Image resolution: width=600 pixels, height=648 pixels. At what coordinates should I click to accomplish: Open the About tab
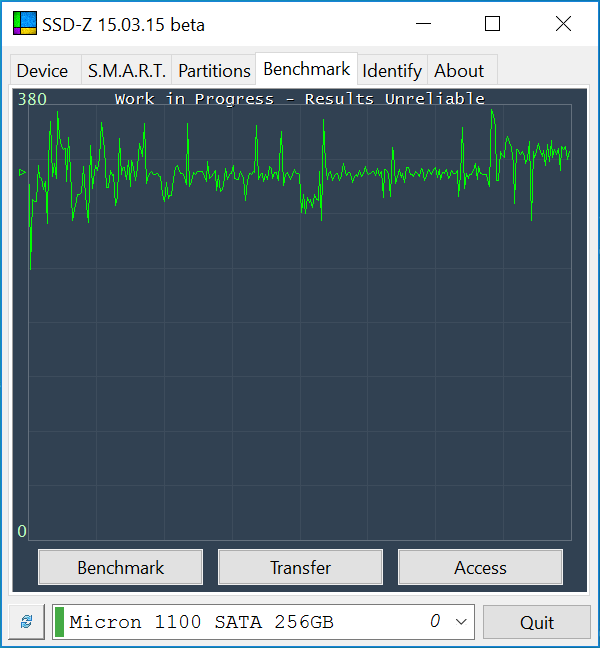click(x=462, y=70)
